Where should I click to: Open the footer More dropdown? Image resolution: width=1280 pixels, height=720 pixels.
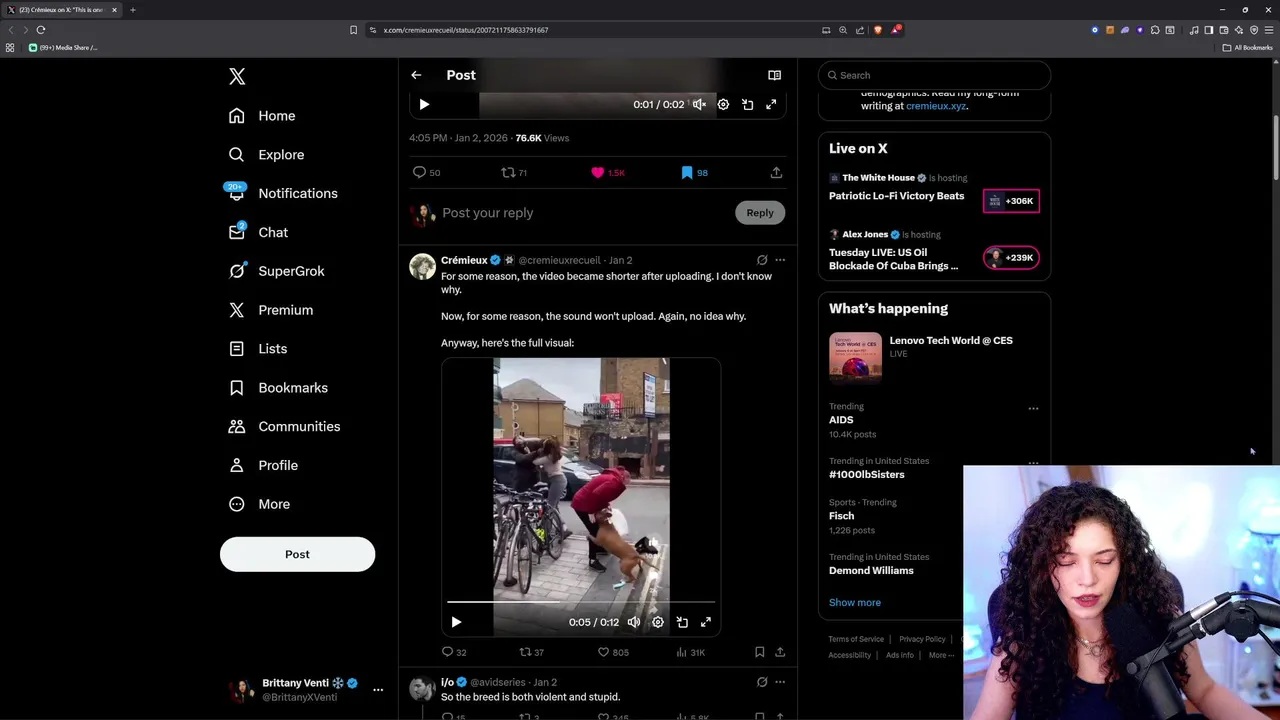941,655
